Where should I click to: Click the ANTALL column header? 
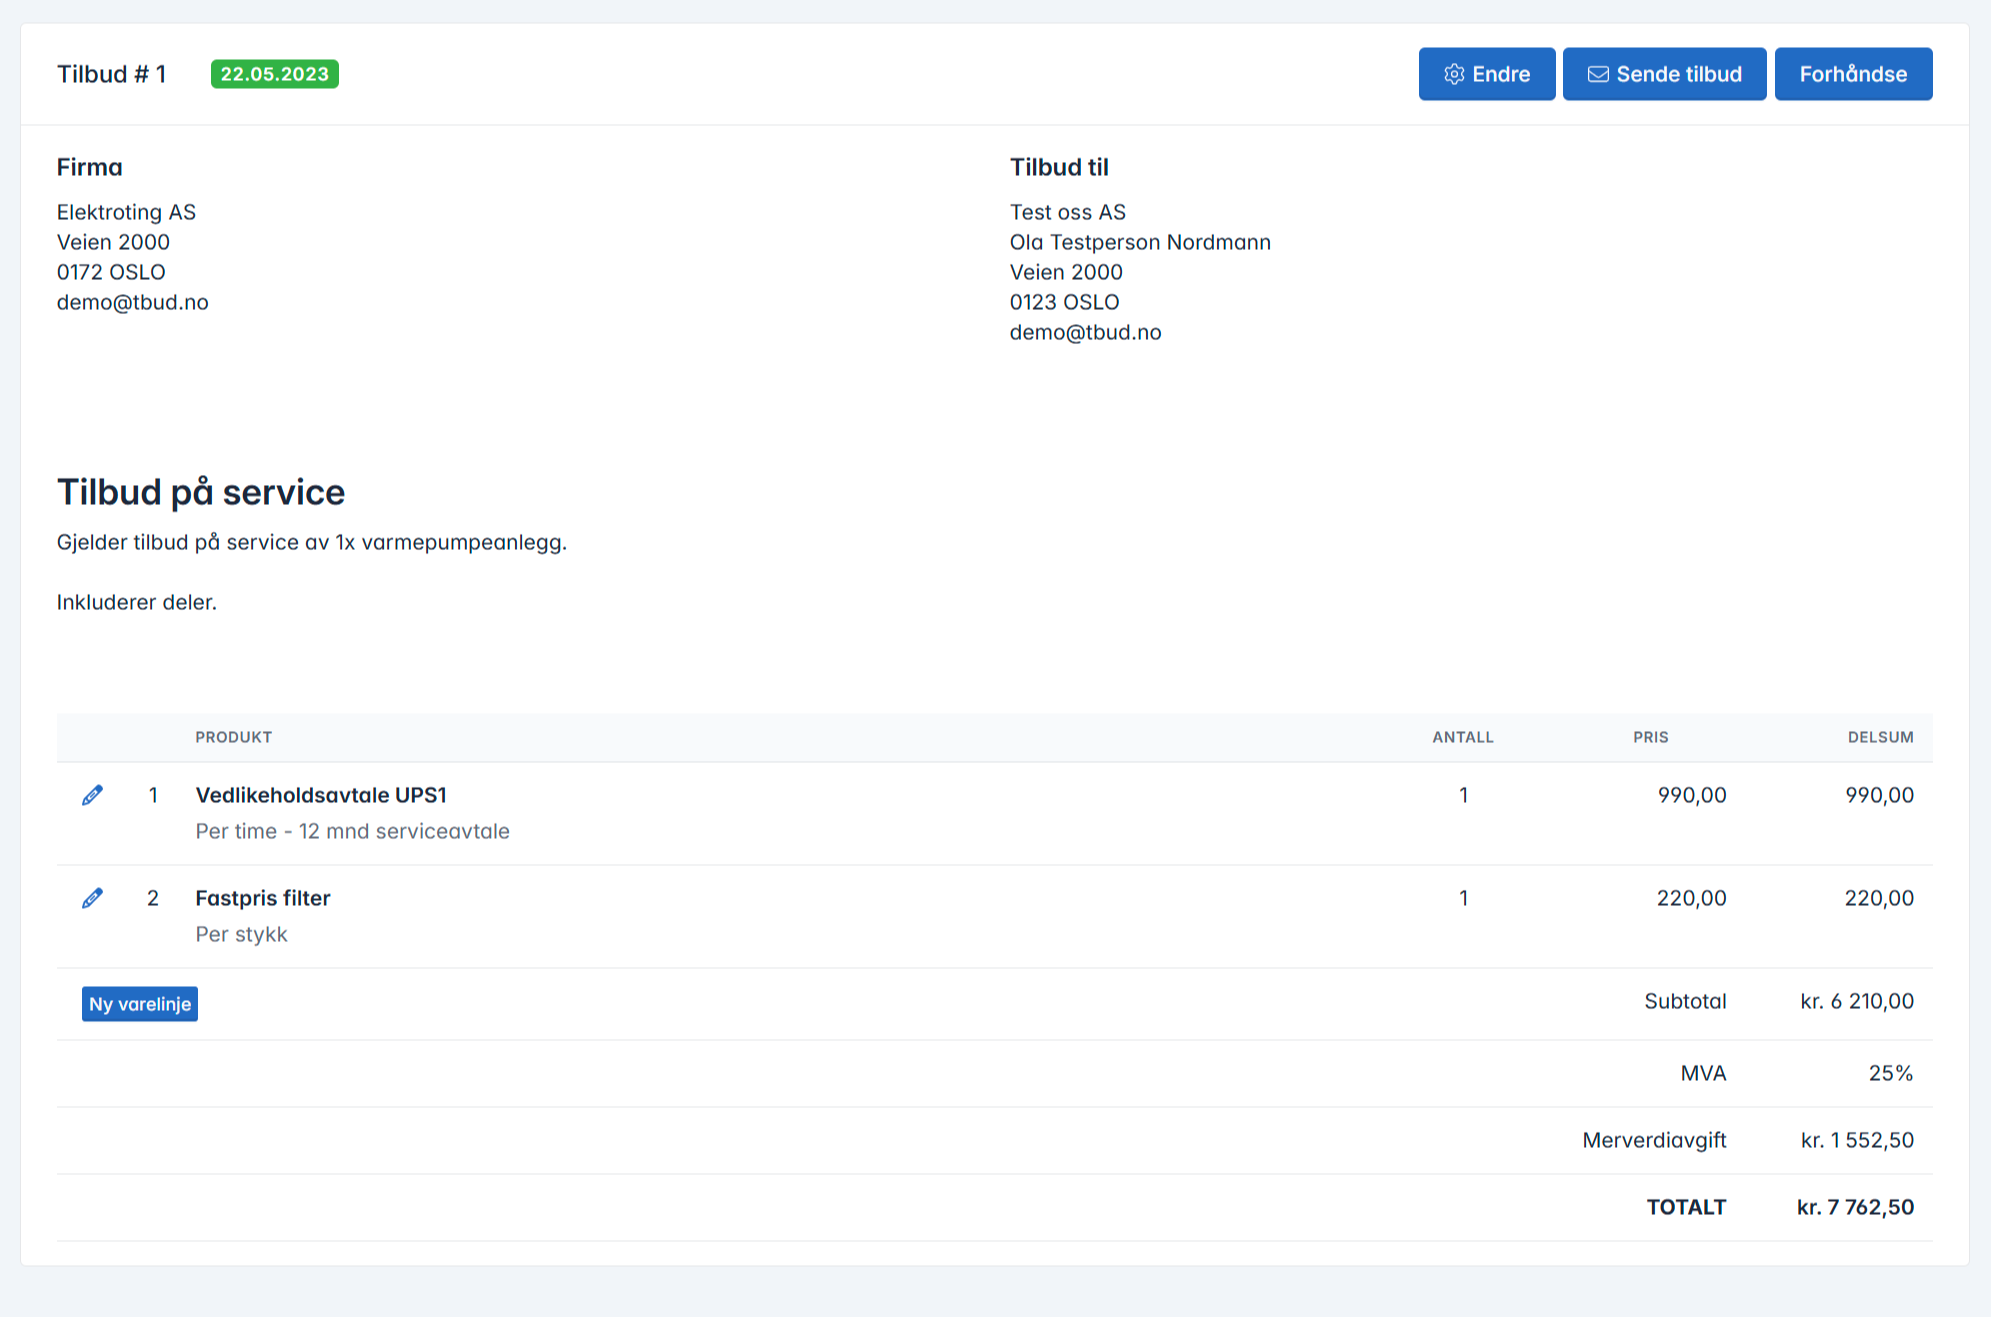coord(1462,737)
